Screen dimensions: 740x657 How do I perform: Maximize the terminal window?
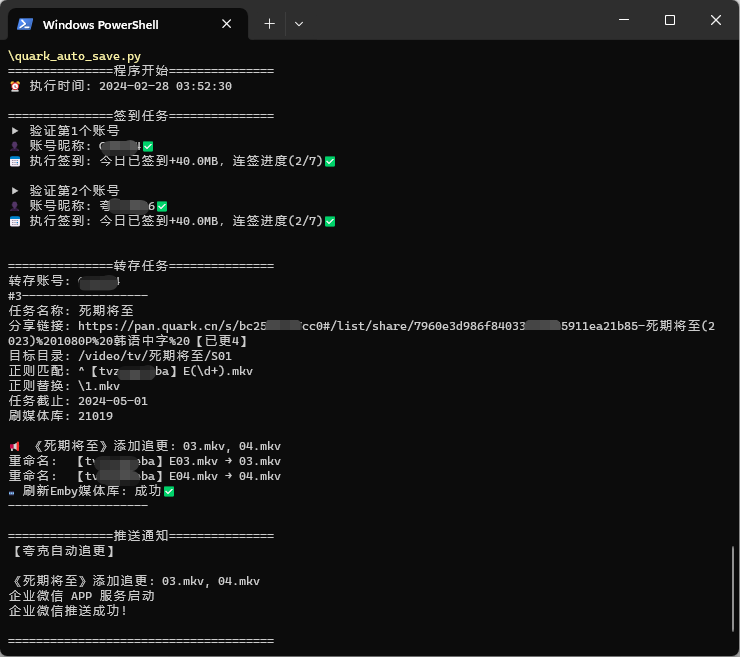coord(670,20)
